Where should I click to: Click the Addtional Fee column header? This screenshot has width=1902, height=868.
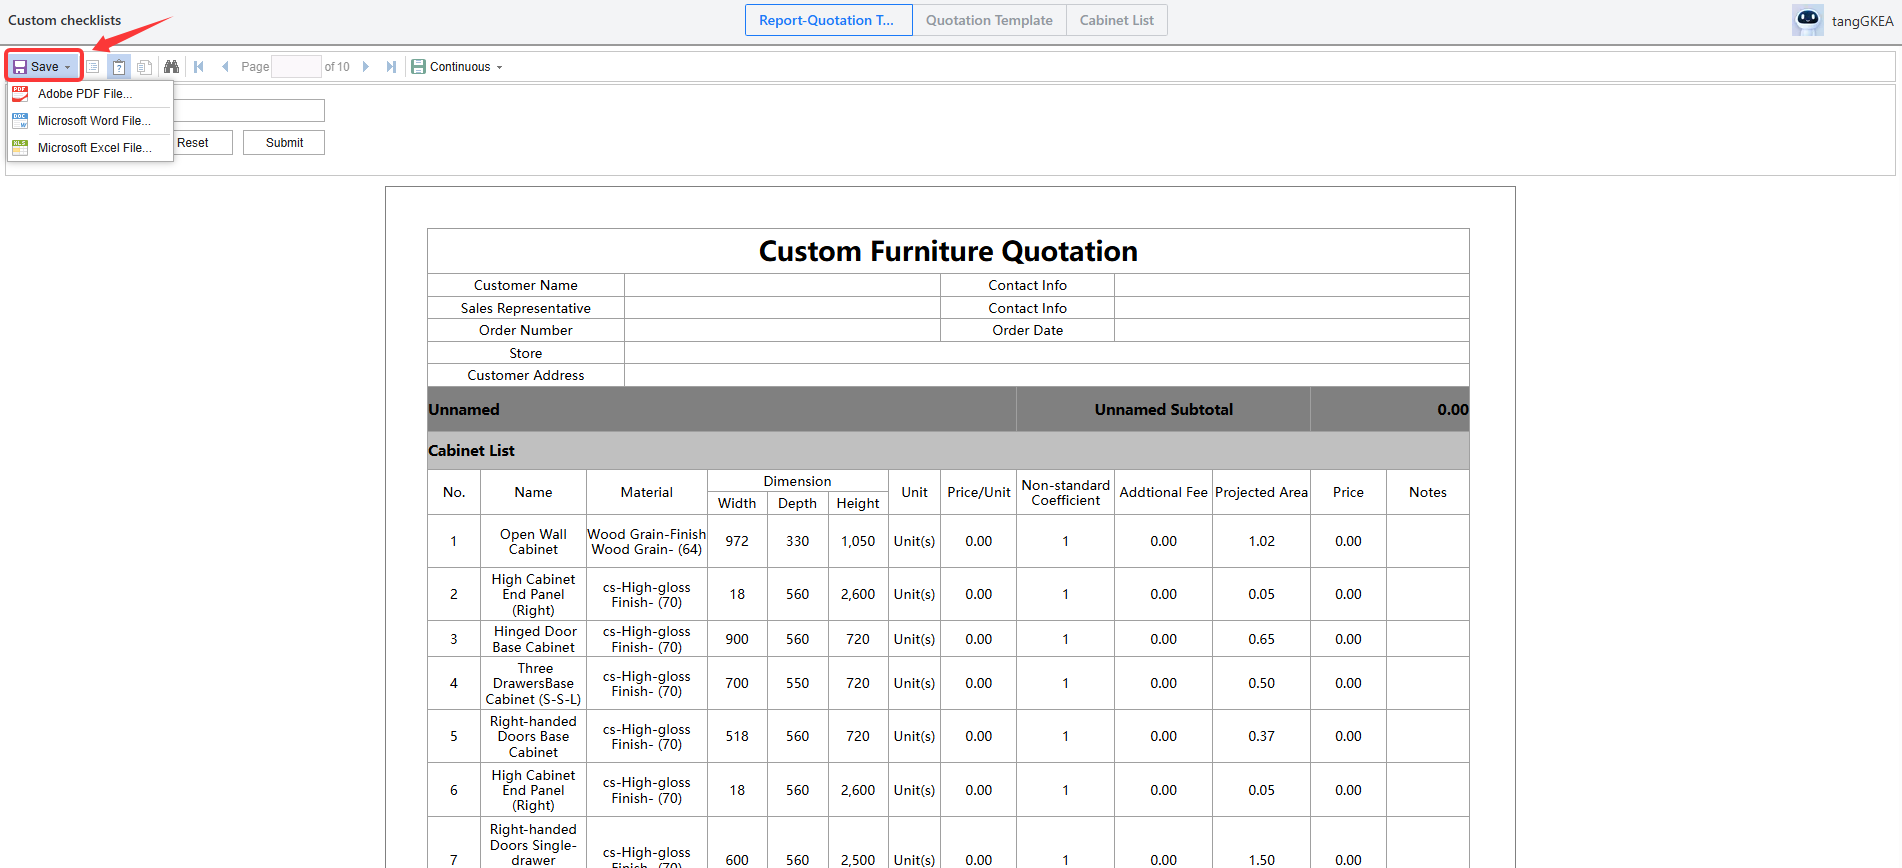tap(1163, 492)
